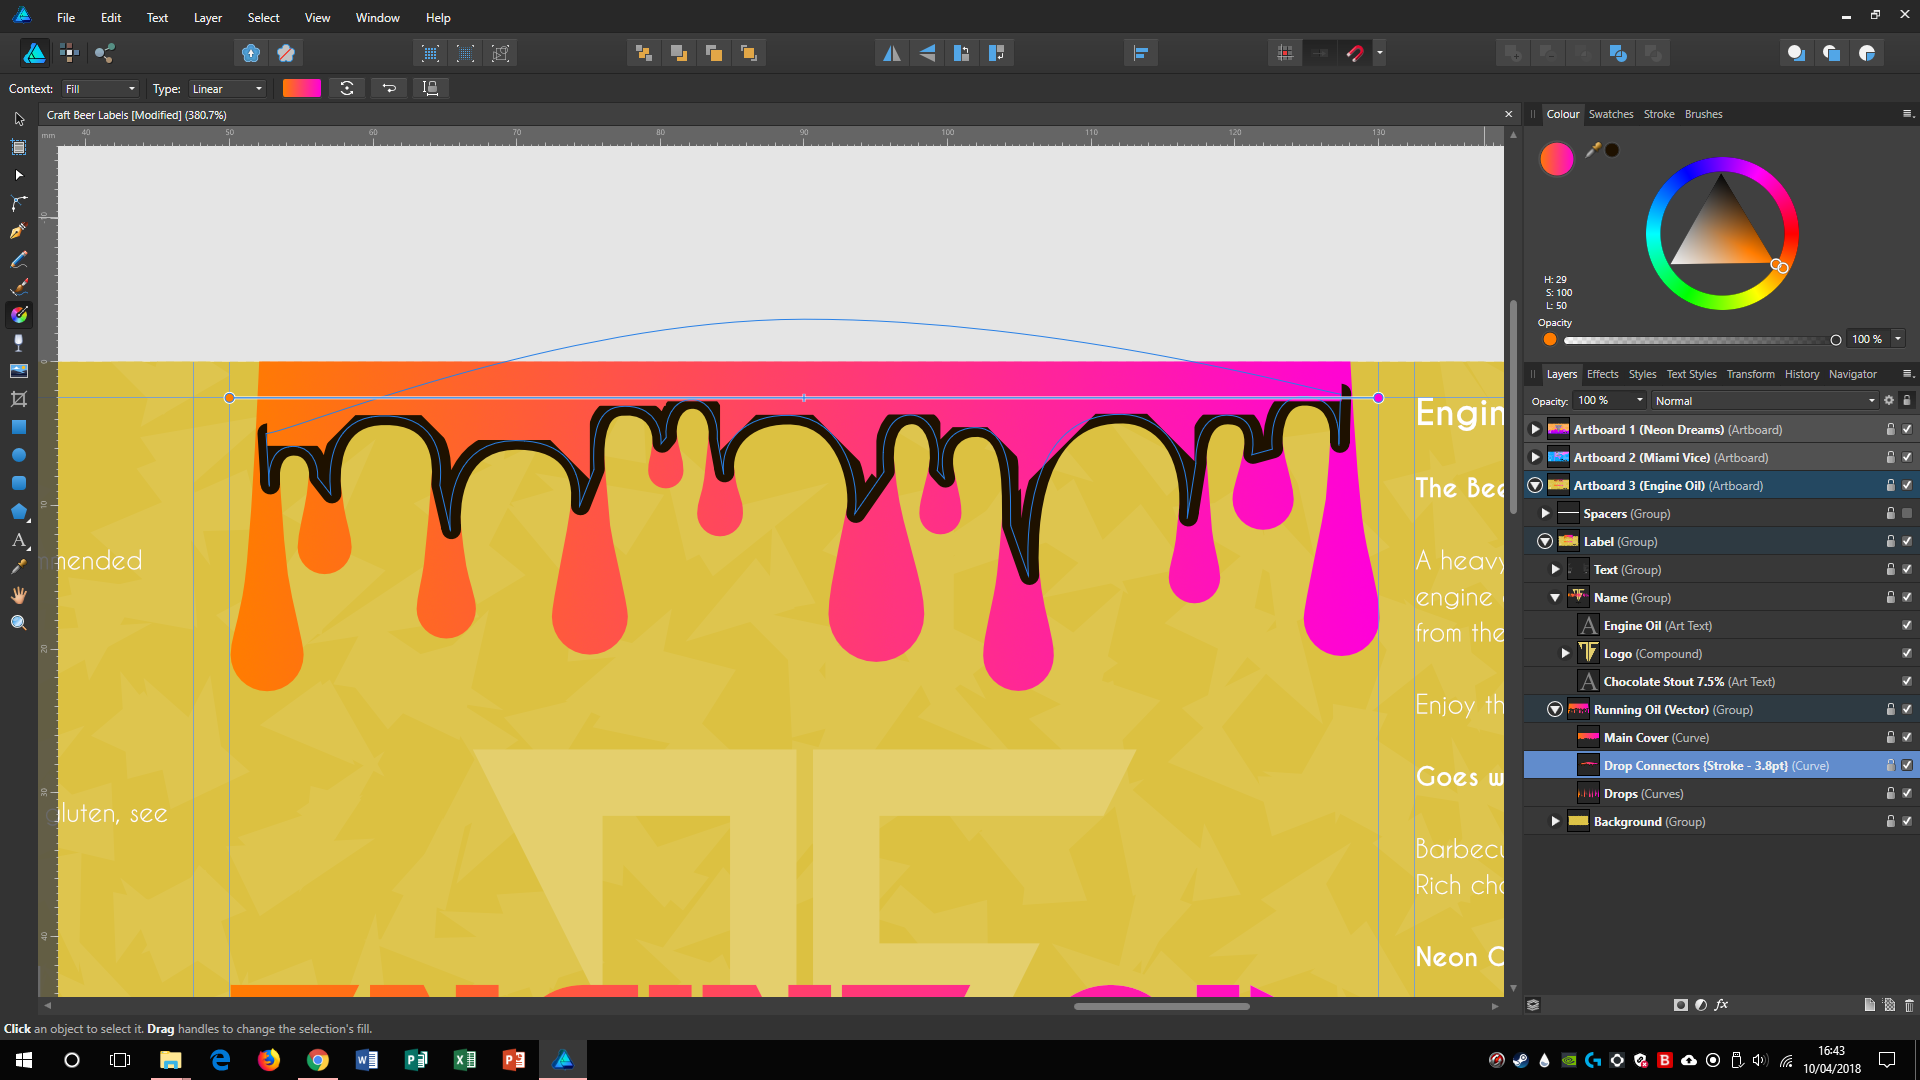Image resolution: width=1920 pixels, height=1080 pixels.
Task: Toggle the Snapping magnet icon
Action: (x=1355, y=53)
